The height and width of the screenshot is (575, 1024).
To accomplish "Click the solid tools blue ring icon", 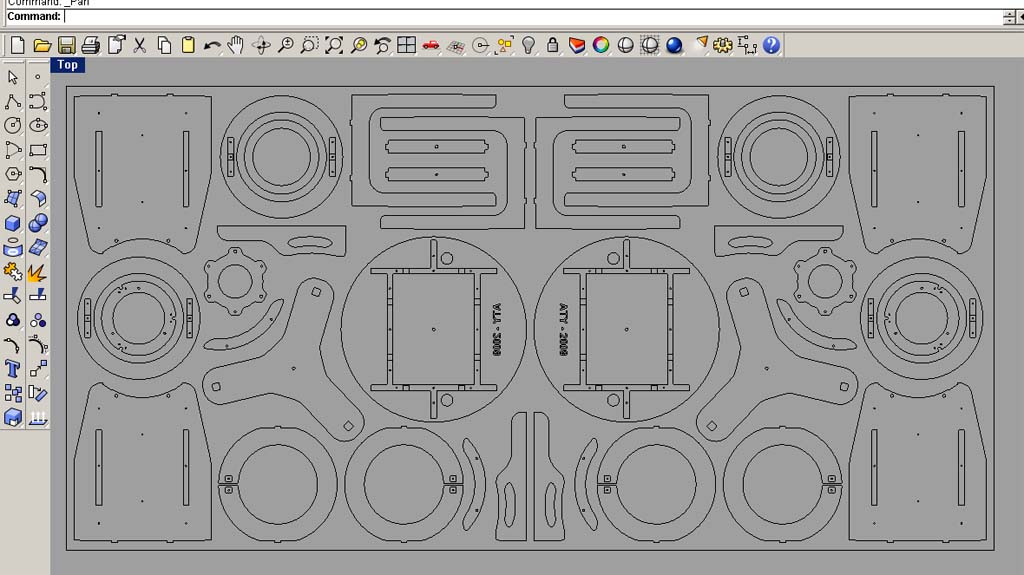I will pyautogui.click(x=12, y=248).
